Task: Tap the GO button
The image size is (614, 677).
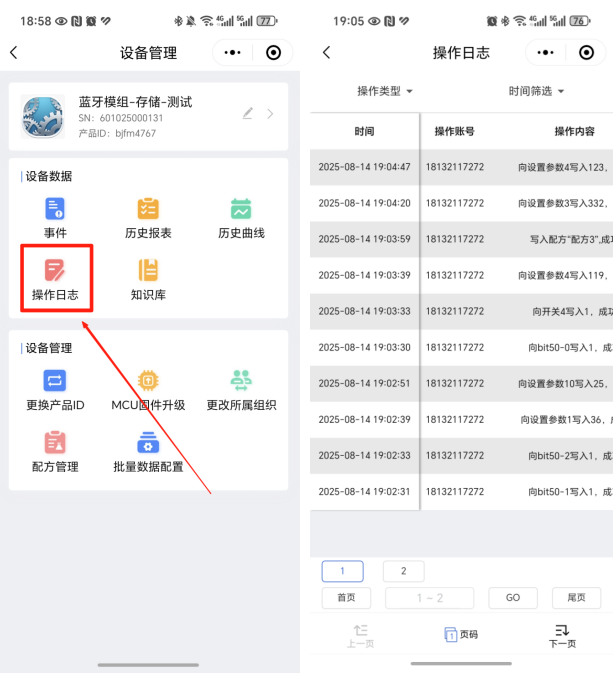Action: (x=513, y=598)
